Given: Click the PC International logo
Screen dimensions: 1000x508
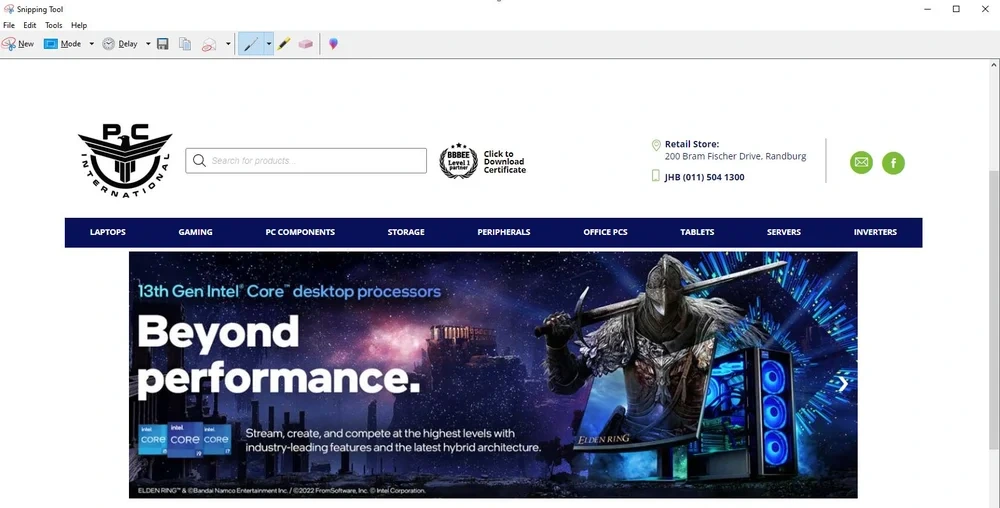Looking at the screenshot, I should (x=125, y=161).
